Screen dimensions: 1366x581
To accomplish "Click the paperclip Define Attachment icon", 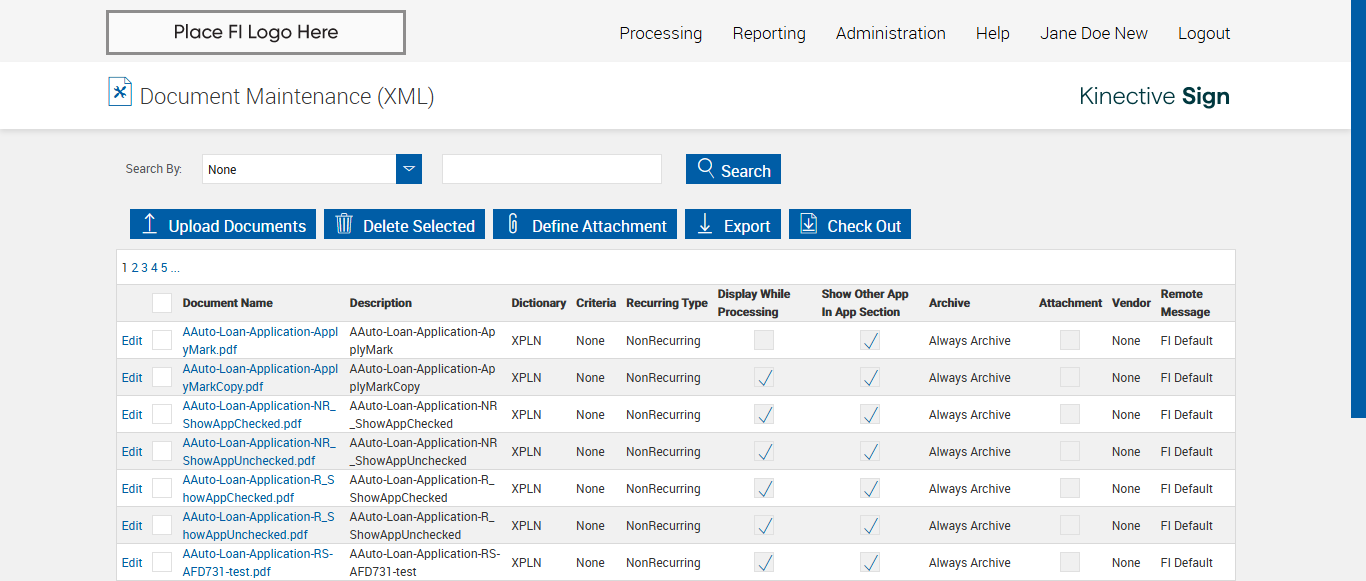I will [x=513, y=224].
